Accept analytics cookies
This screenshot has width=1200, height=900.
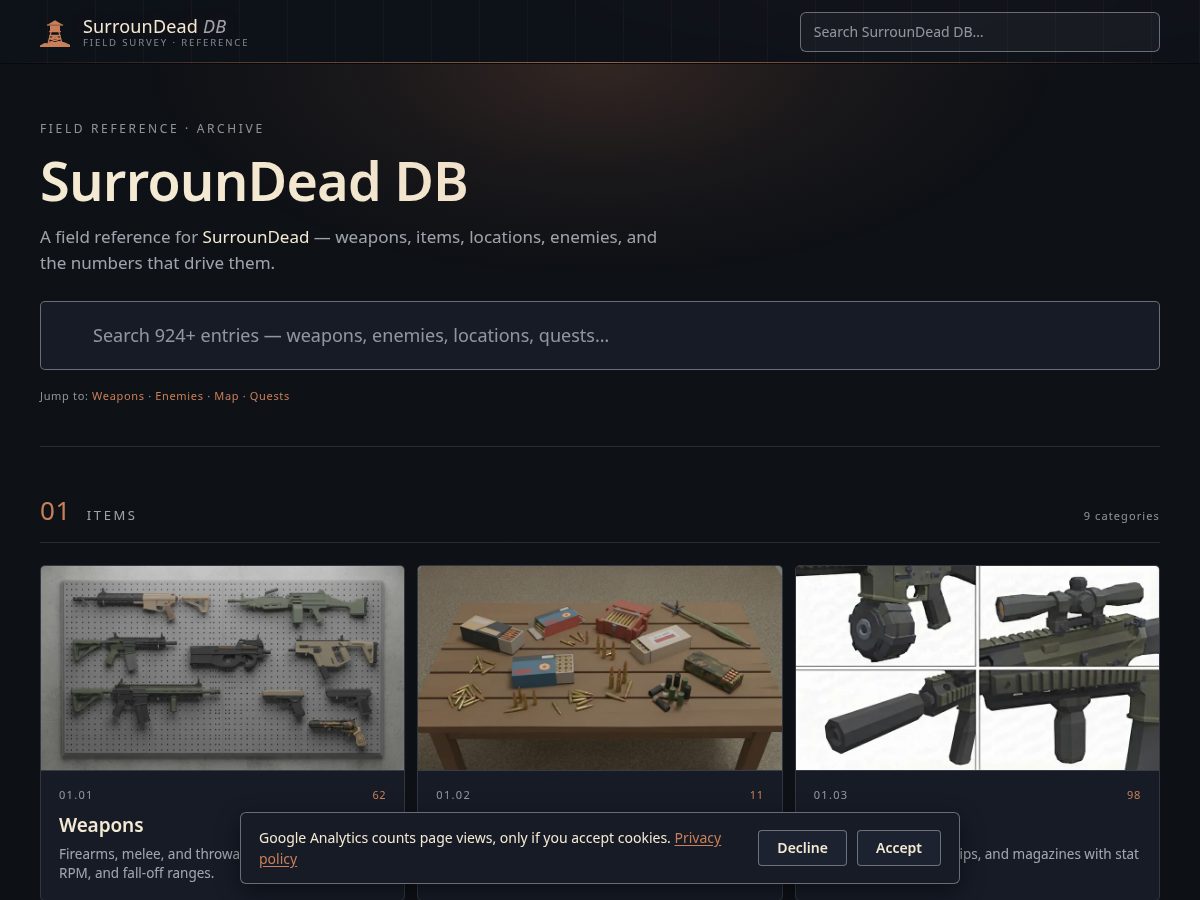[898, 848]
